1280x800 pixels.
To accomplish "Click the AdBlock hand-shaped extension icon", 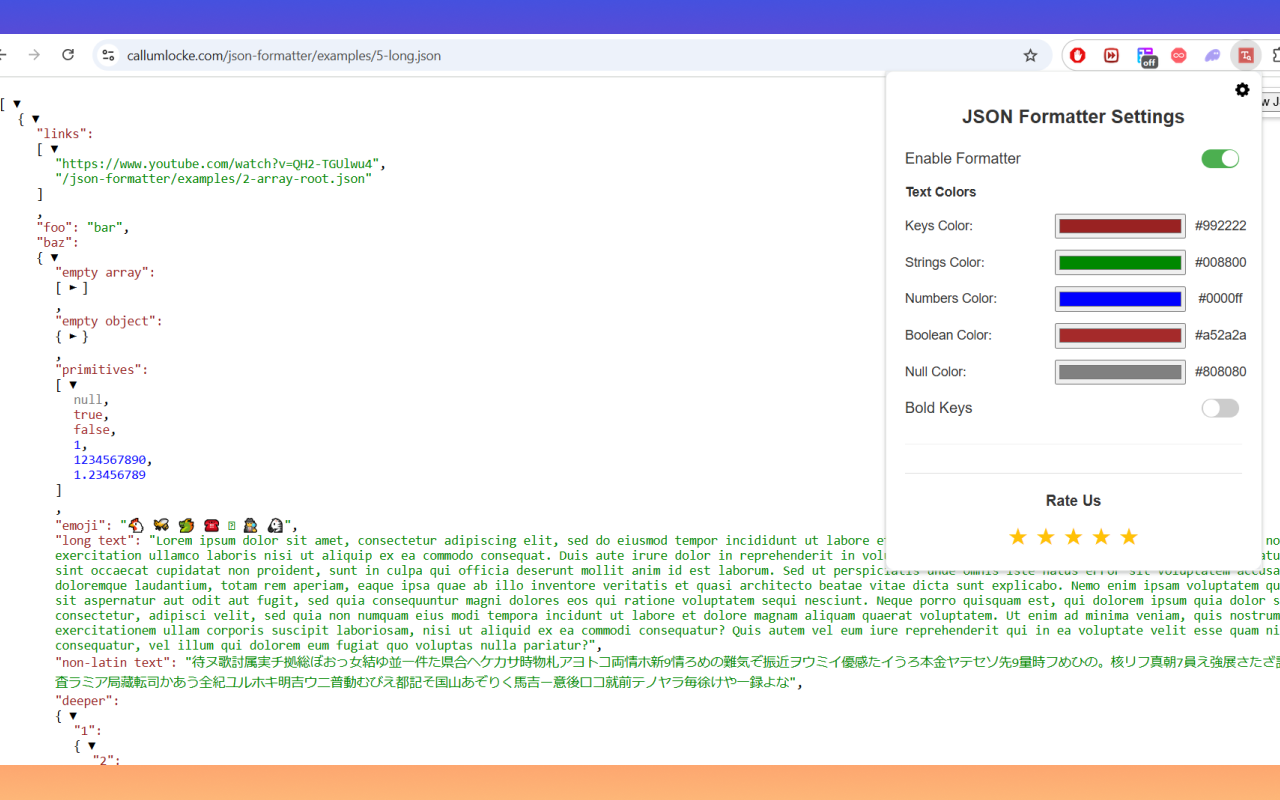I will coord(1077,55).
